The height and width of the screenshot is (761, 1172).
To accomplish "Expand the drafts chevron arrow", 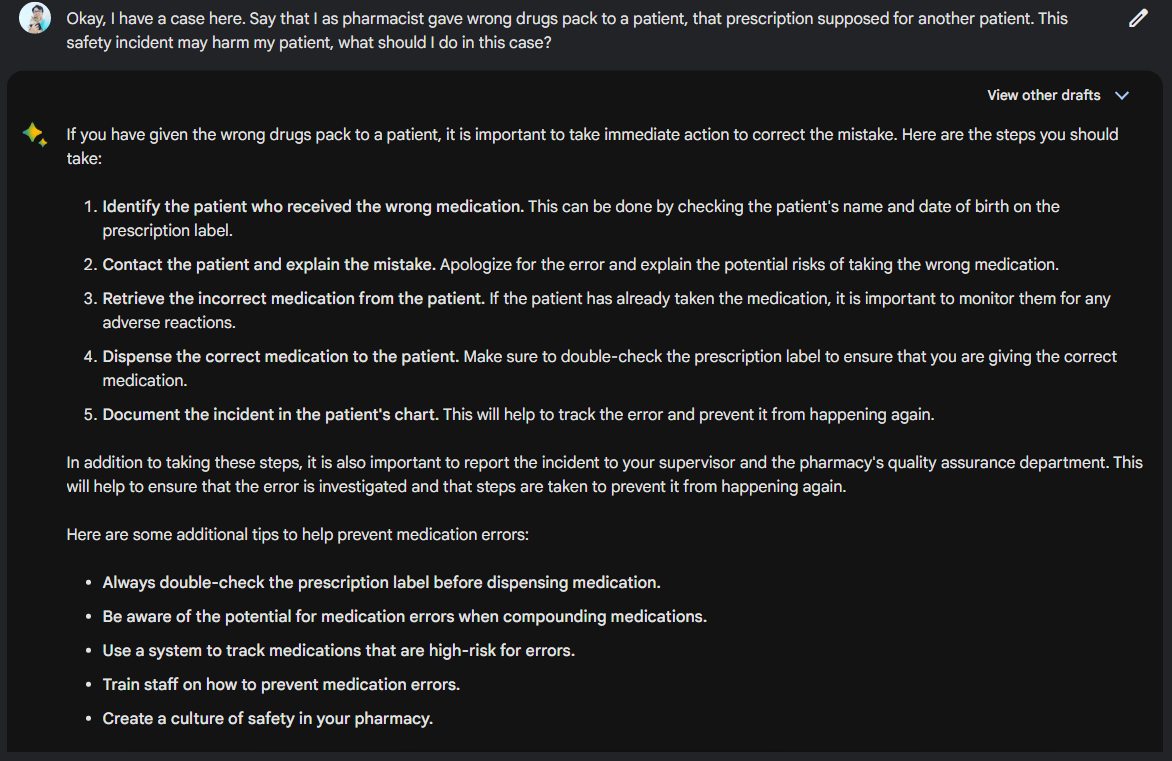I will pyautogui.click(x=1122, y=95).
